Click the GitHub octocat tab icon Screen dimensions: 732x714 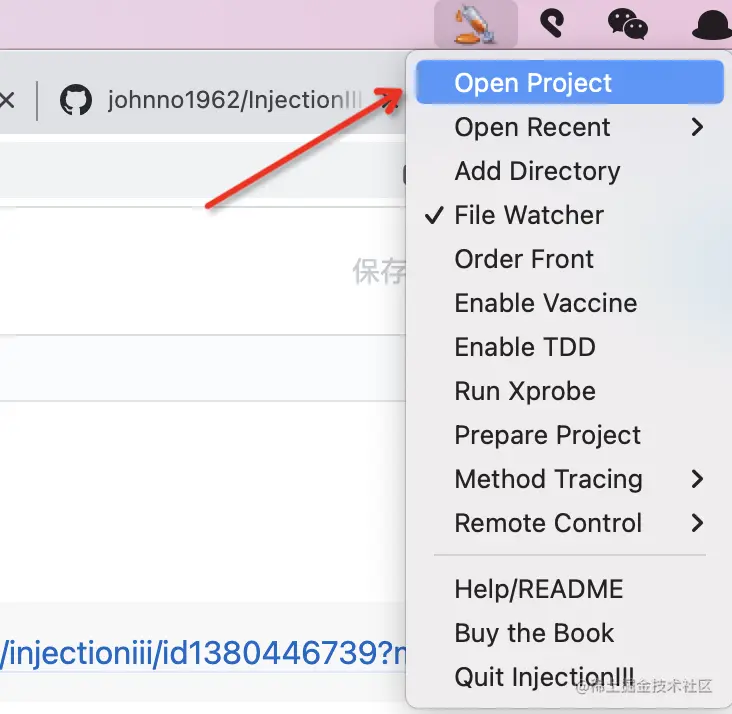coord(76,100)
